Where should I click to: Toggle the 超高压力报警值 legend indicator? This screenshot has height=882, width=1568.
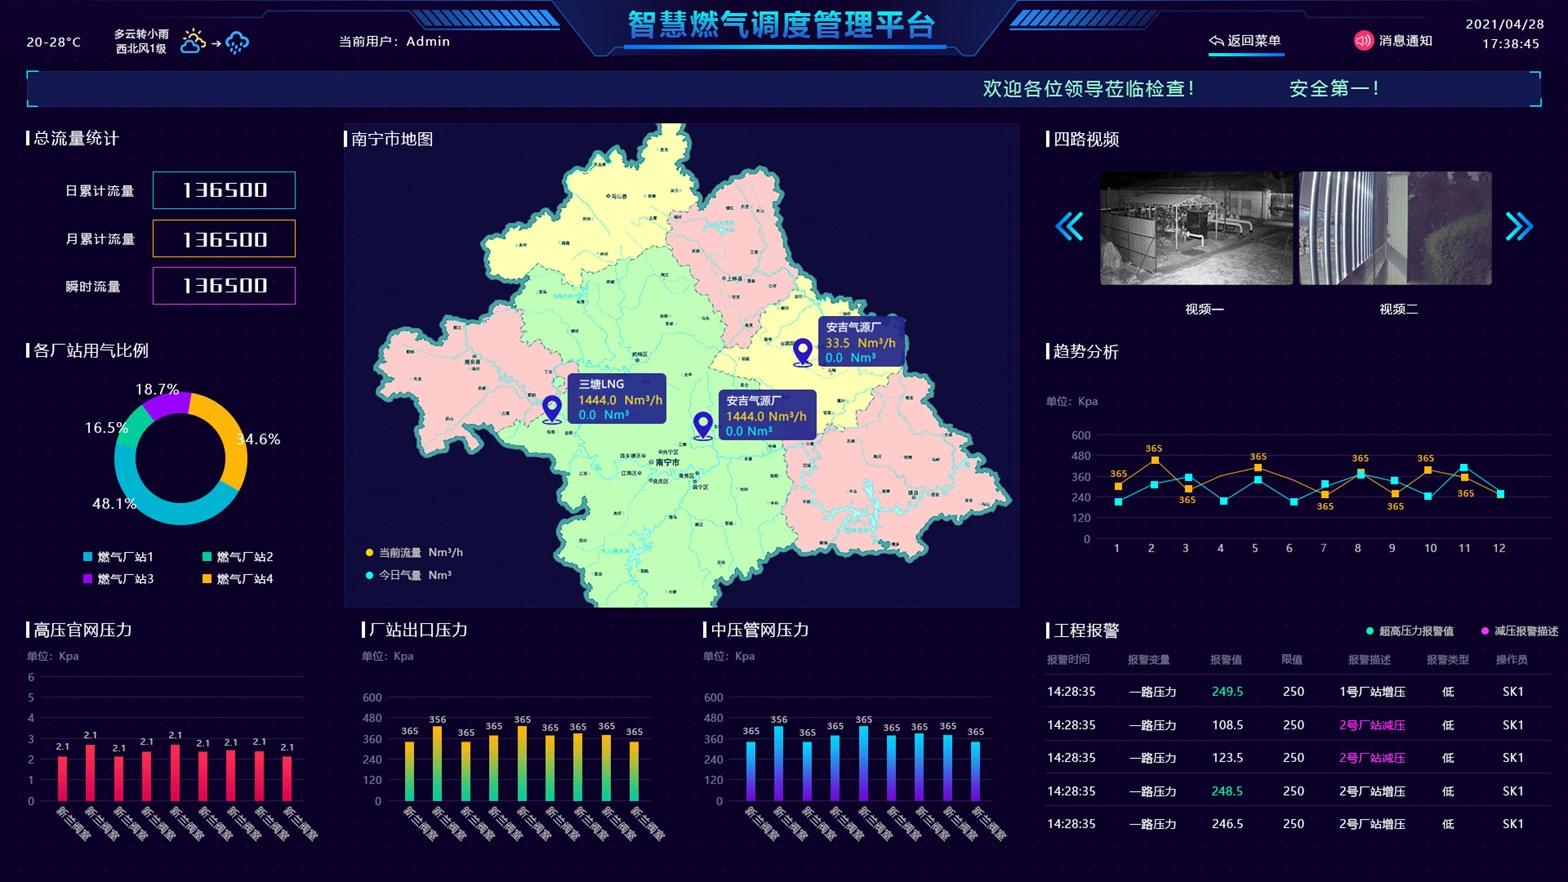1409,631
